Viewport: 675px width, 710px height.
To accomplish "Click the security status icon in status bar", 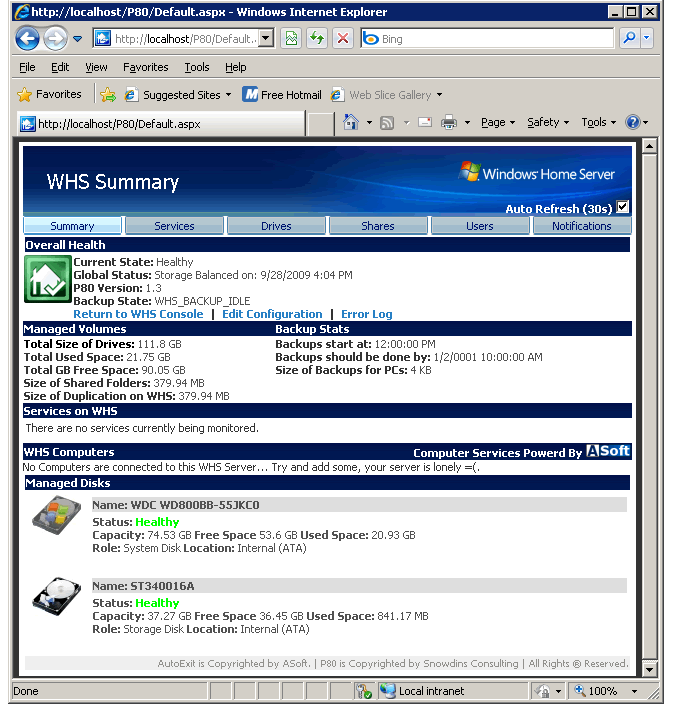I will pyautogui.click(x=364, y=691).
